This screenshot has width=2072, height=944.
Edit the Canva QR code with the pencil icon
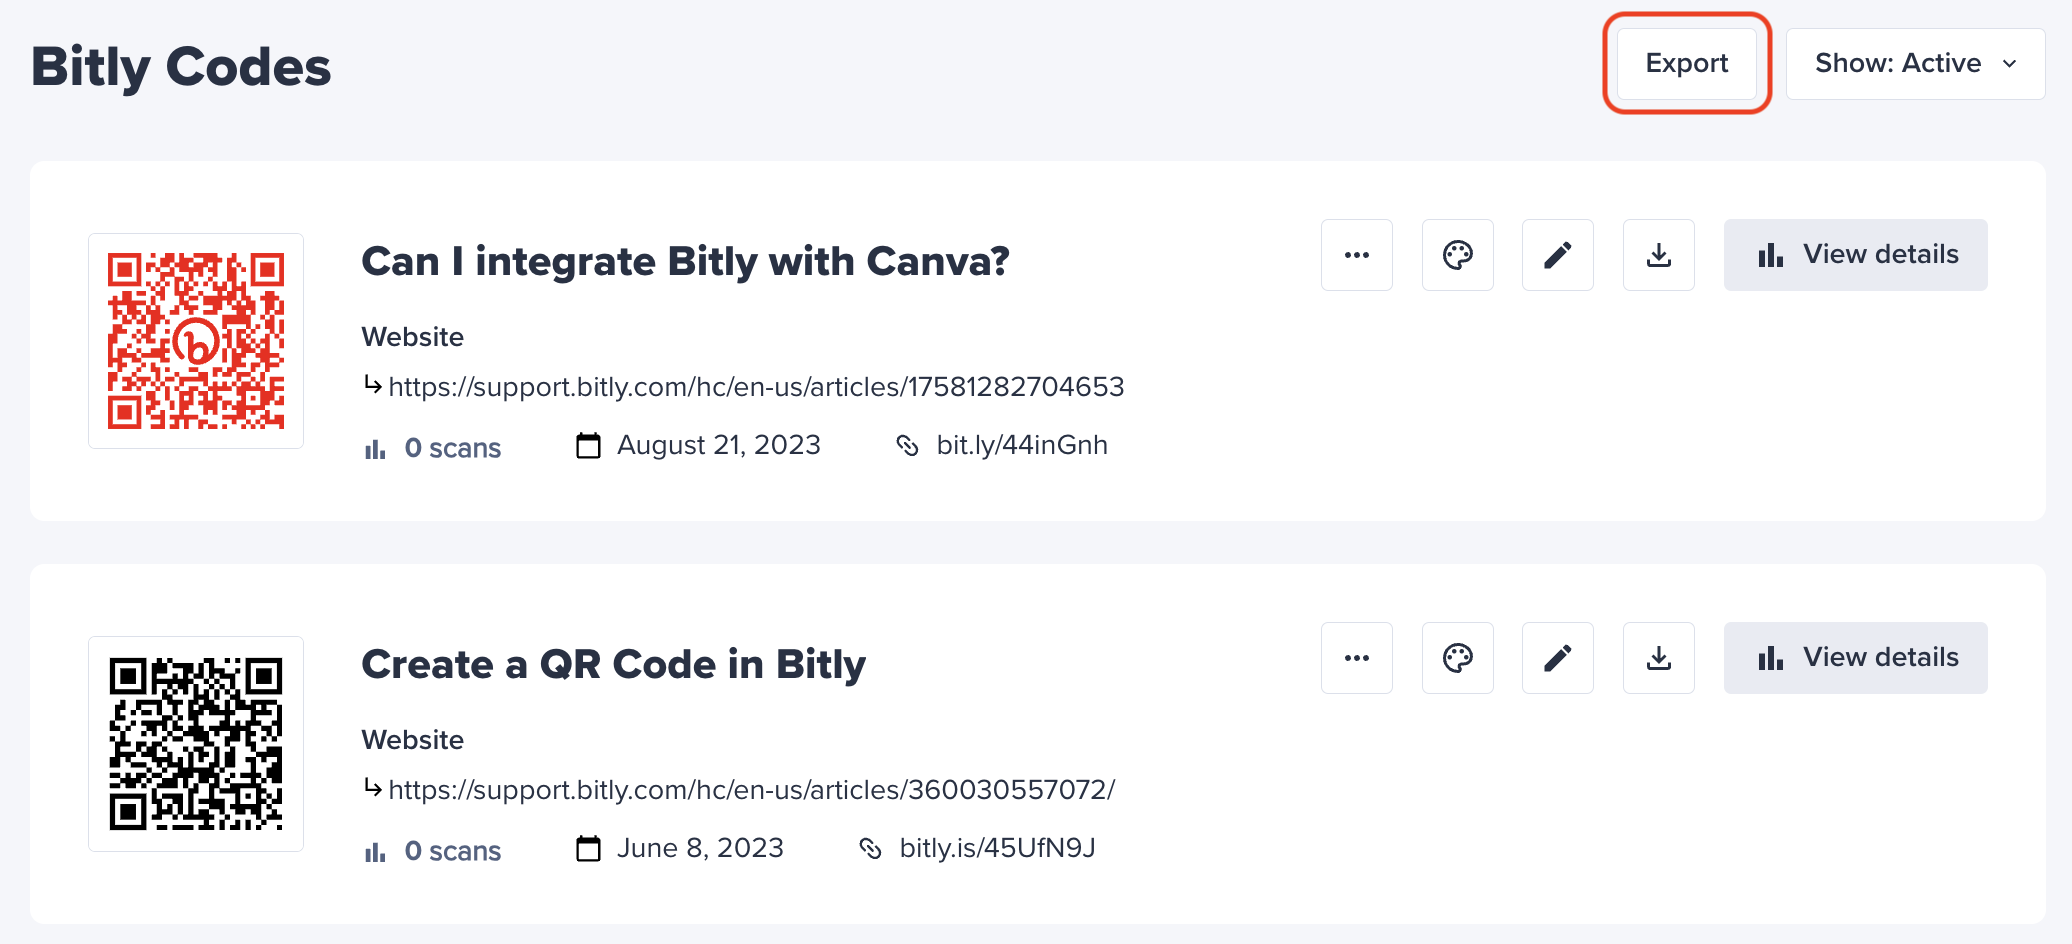point(1557,255)
